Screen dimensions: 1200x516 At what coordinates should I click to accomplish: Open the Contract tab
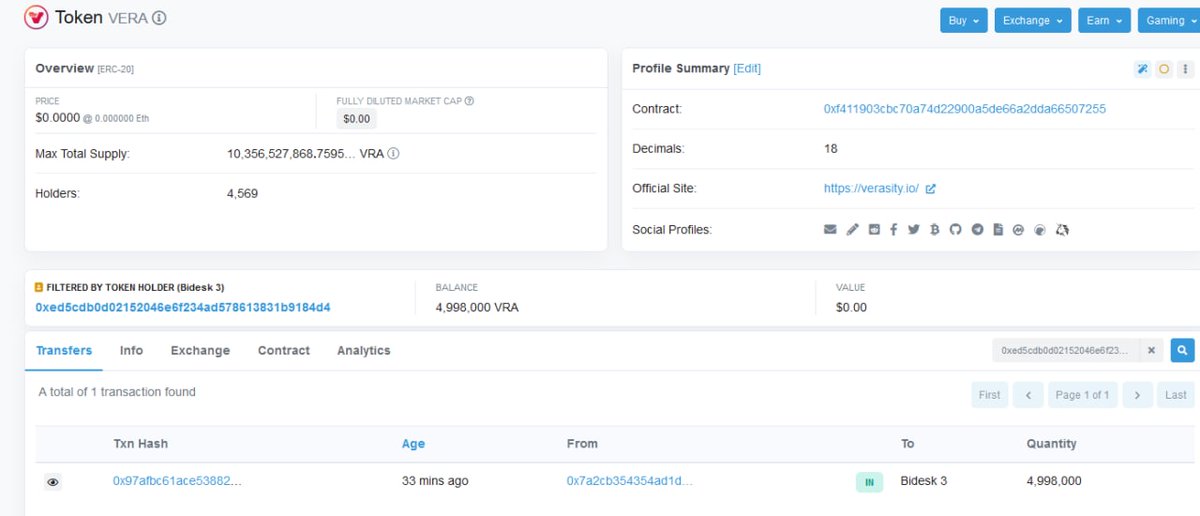[x=284, y=351]
